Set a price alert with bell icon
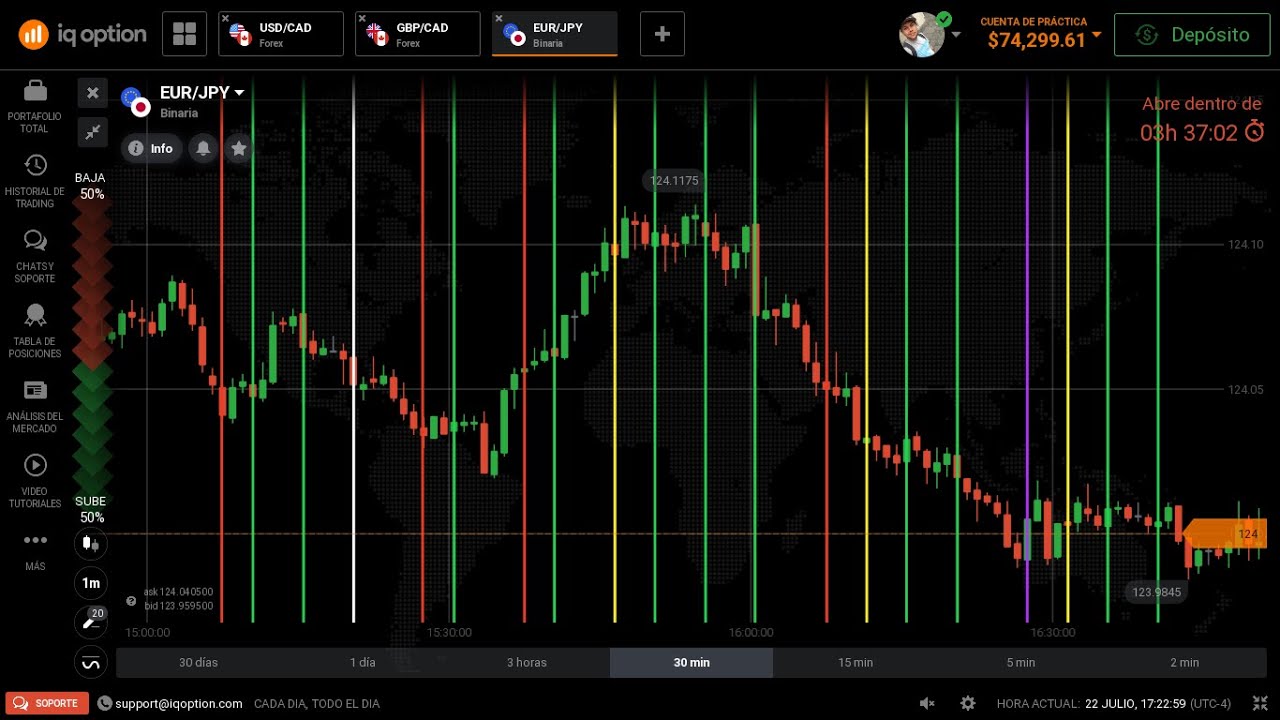The image size is (1280, 720). (203, 148)
